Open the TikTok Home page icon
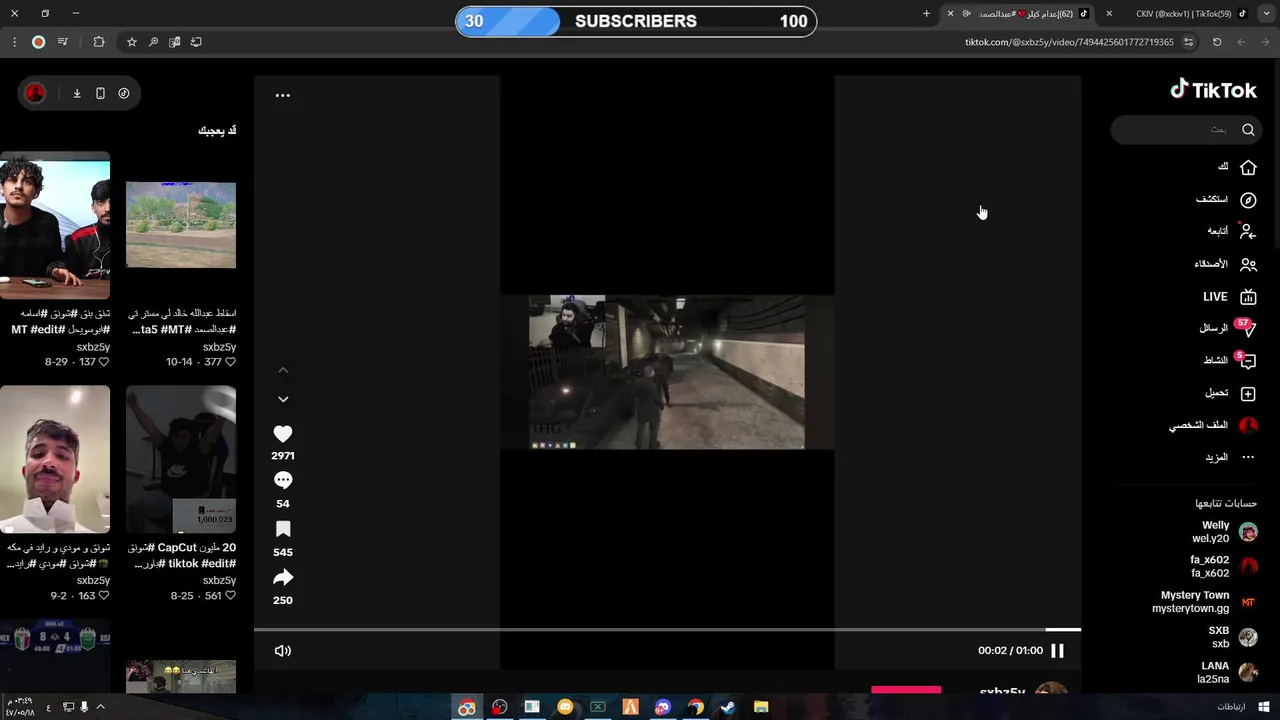1280x720 pixels. pos(1248,167)
